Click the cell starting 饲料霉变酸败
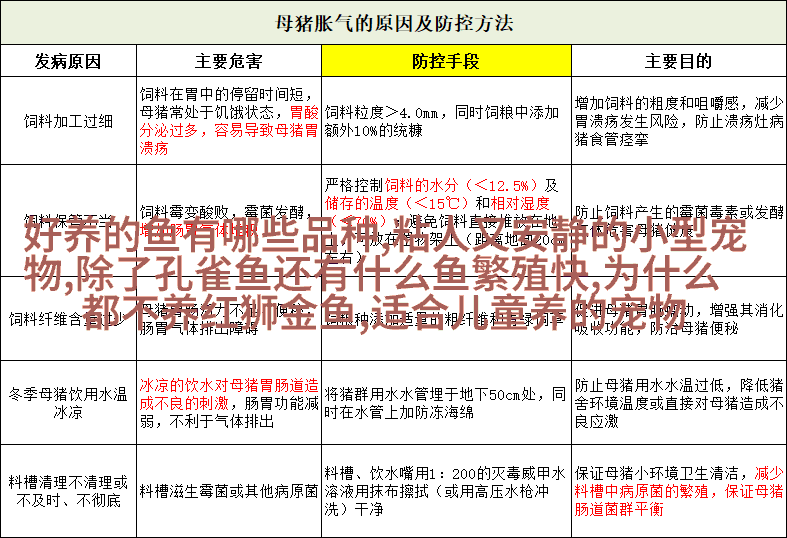The image size is (787, 538). tap(229, 221)
